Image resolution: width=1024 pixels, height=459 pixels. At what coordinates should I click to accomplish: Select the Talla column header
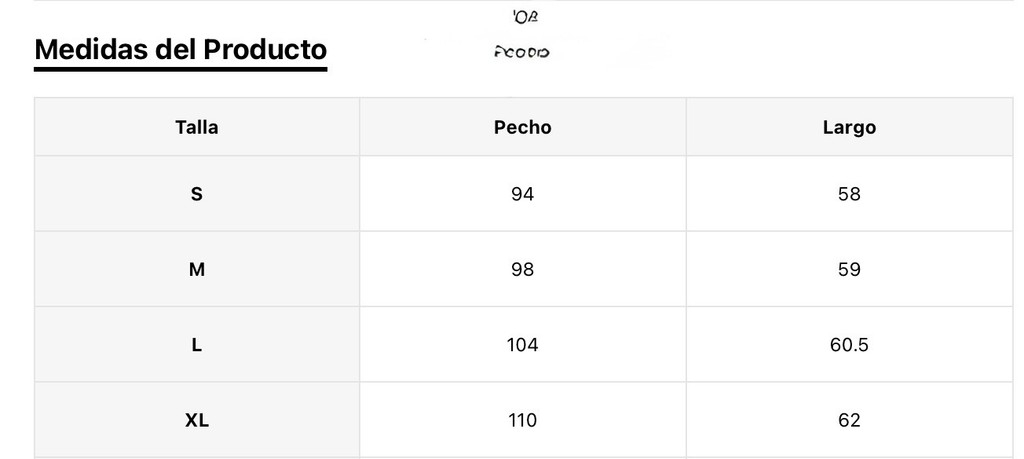point(197,127)
